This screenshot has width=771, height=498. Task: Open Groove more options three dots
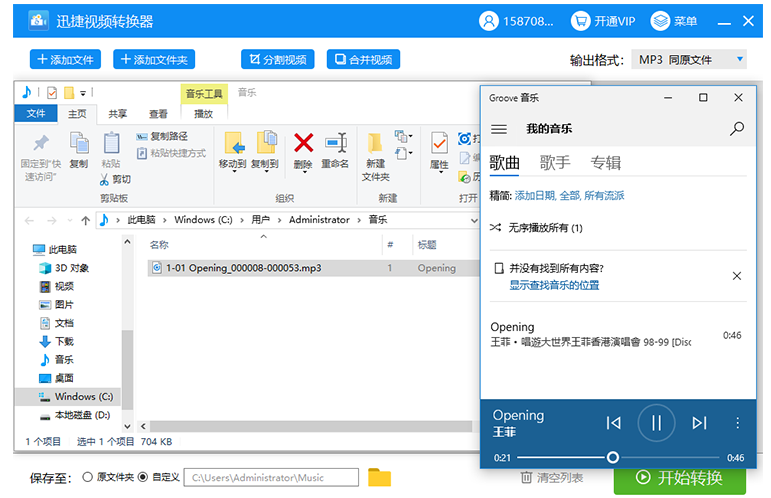[x=737, y=423]
